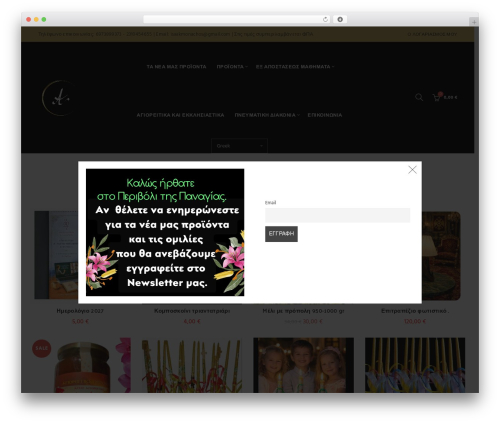
Task: Close the newsletter popup with the X
Action: (x=412, y=170)
